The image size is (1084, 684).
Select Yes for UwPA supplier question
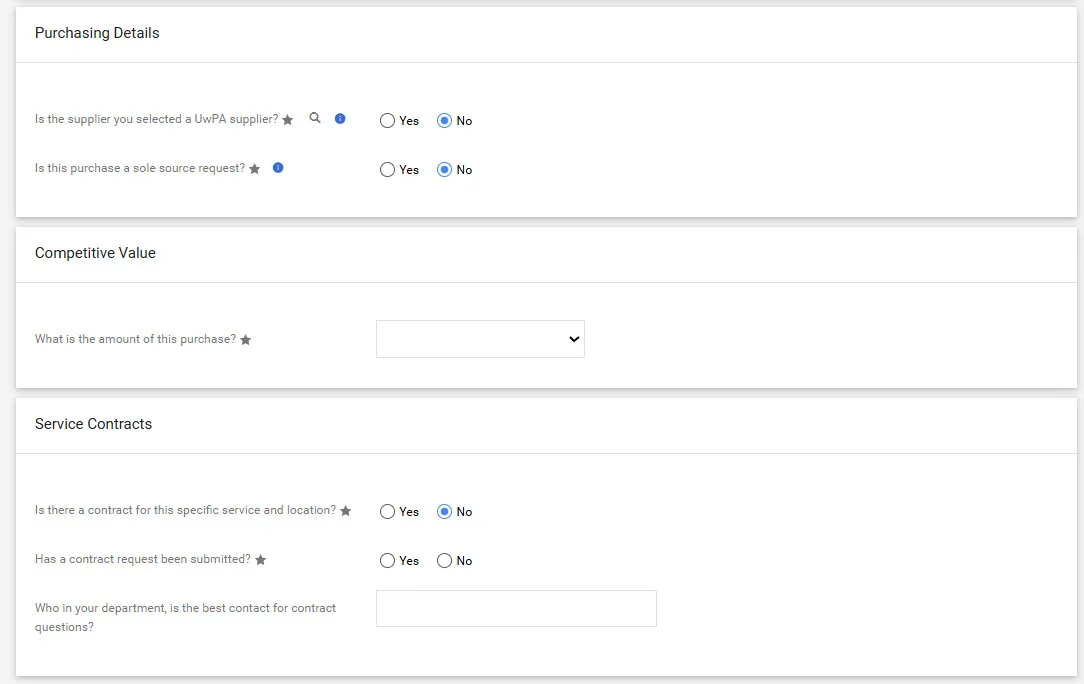coord(387,120)
